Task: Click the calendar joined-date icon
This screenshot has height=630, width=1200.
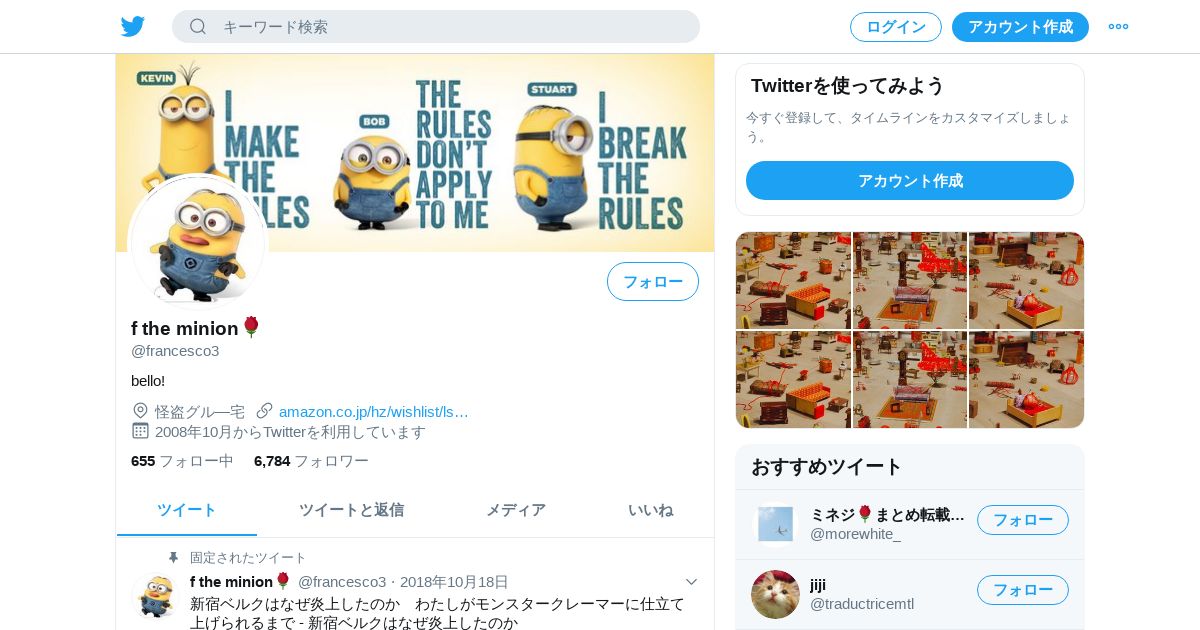Action: pos(140,431)
